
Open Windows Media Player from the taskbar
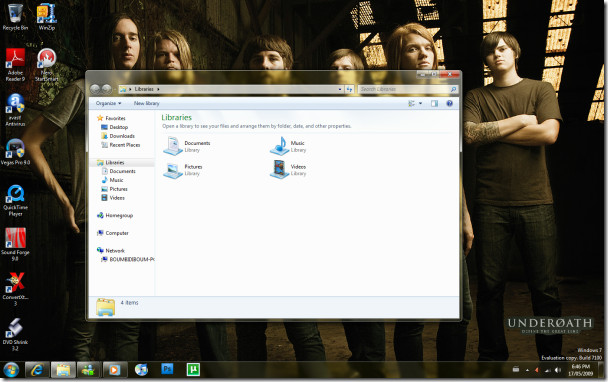[x=115, y=370]
